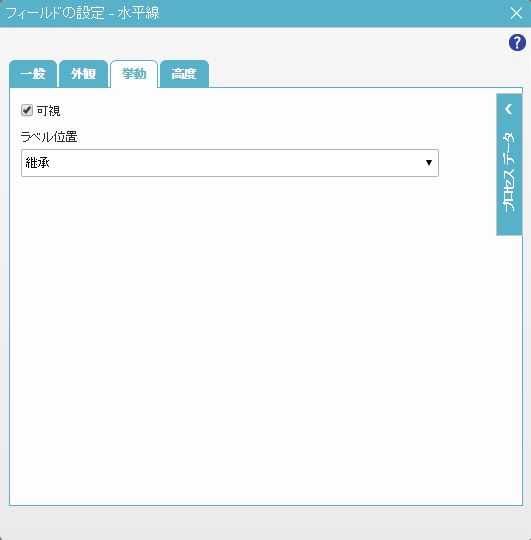Click the フィールドの設定 - 水平線 title text
531x540 pixels.
pos(82,13)
